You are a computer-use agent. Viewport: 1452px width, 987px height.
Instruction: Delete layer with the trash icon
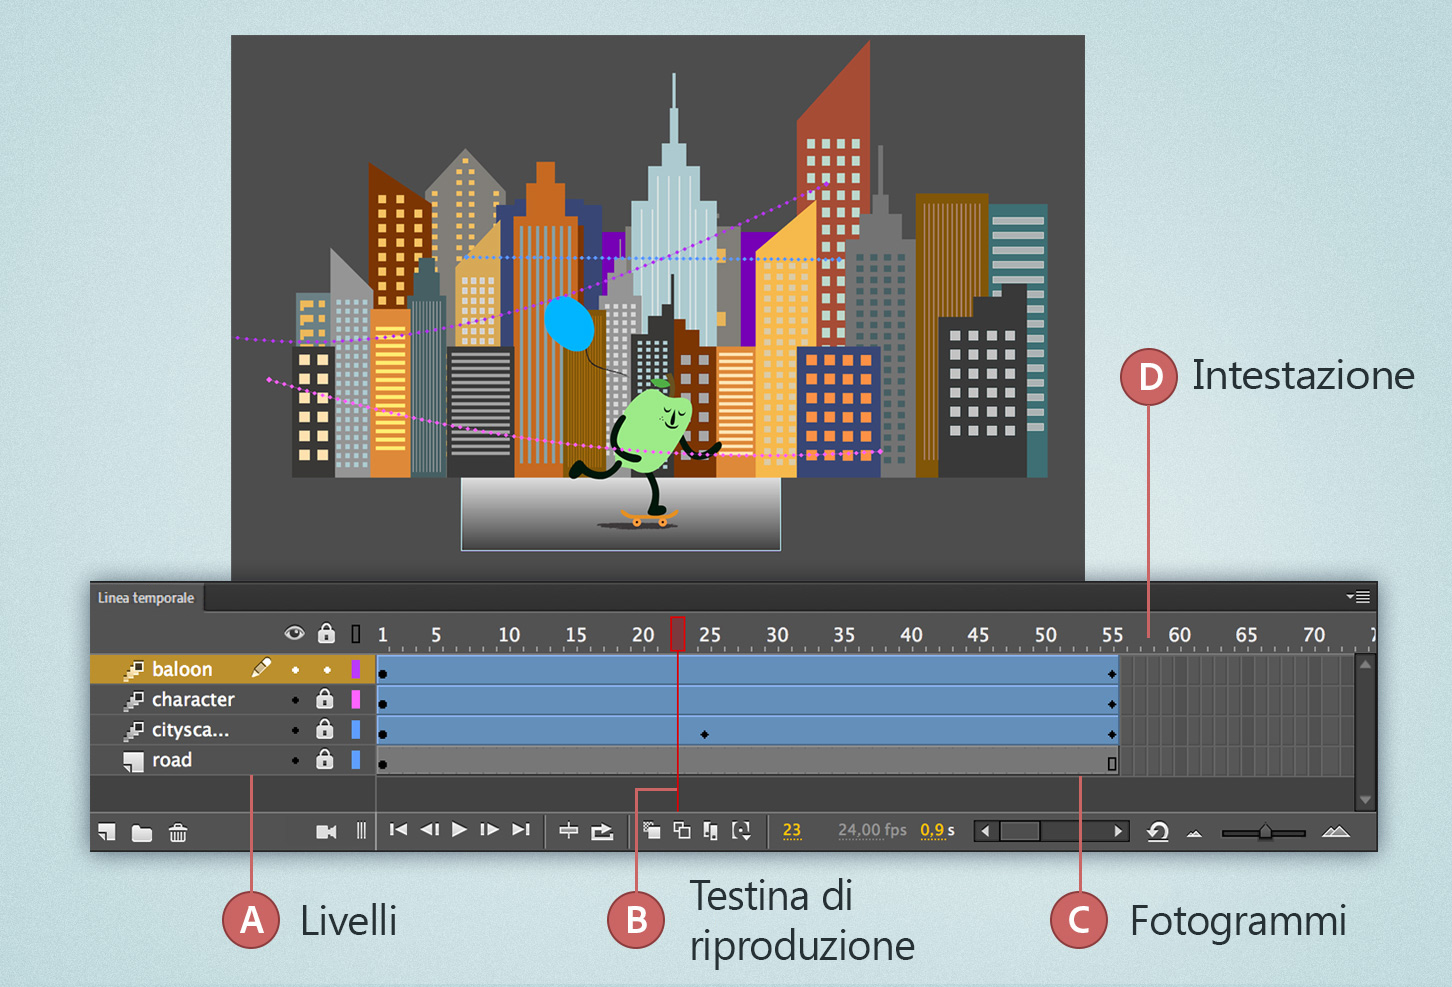[178, 832]
